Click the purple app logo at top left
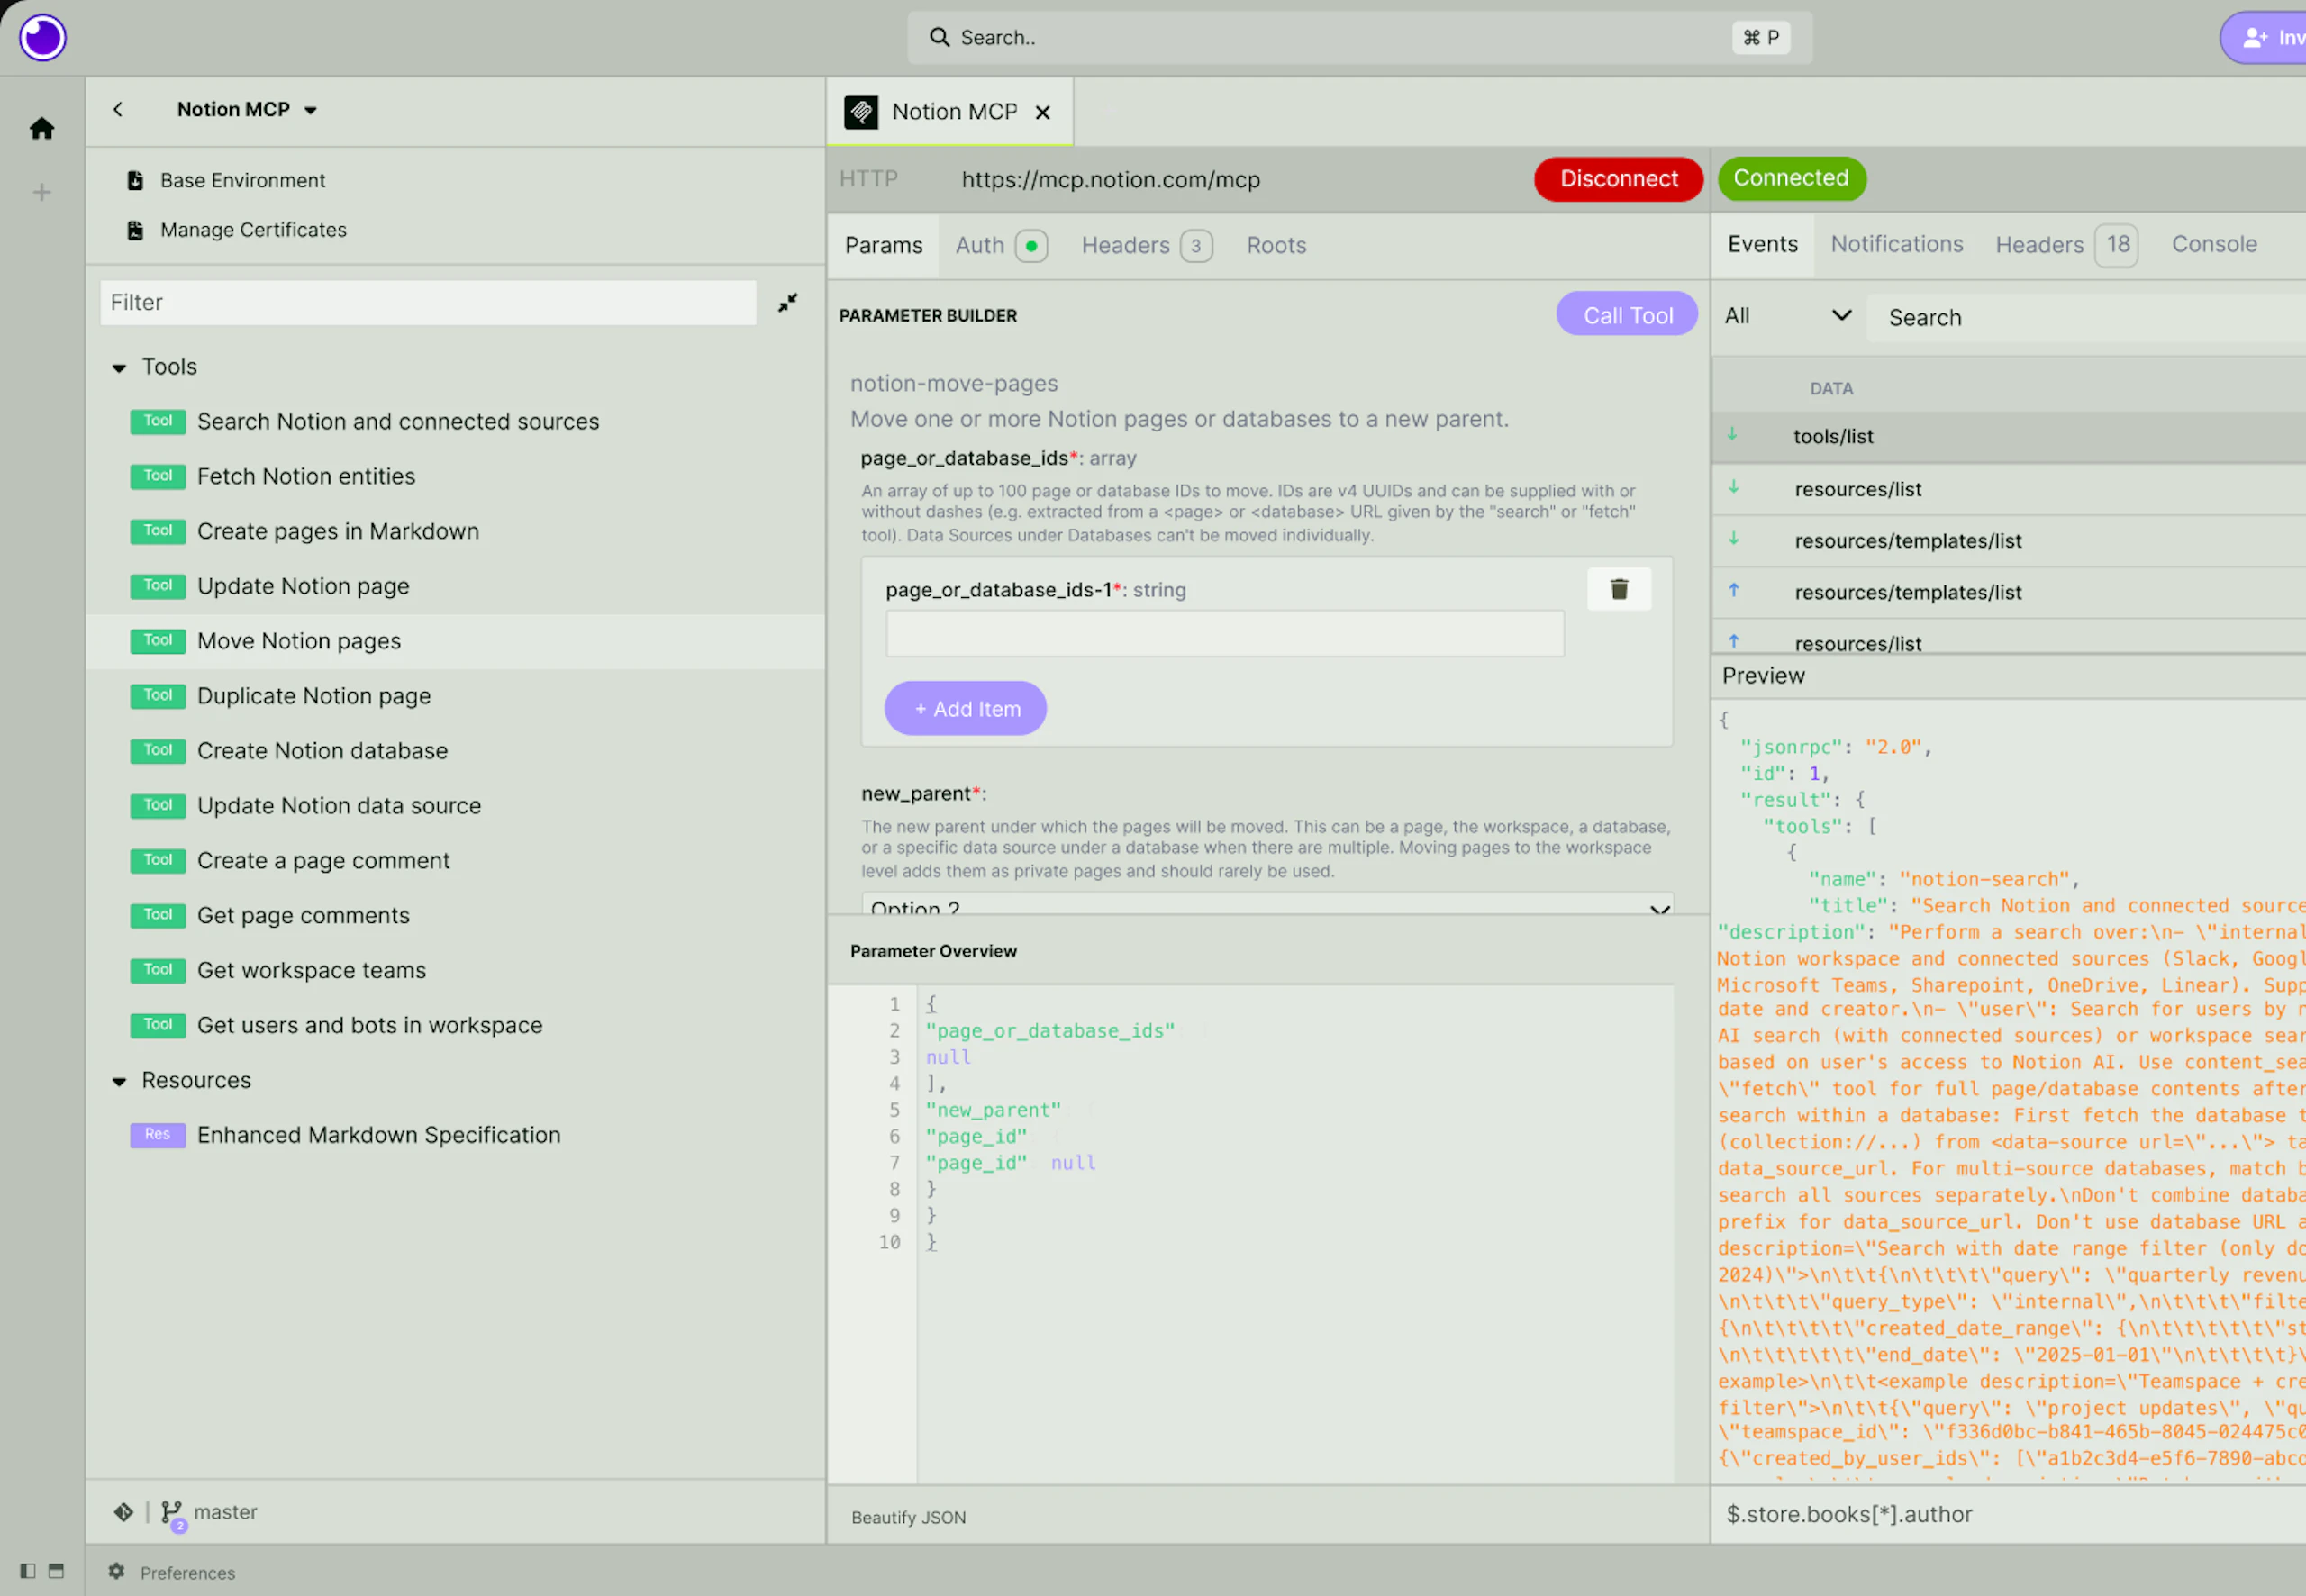Viewport: 2306px width, 1596px height. (42, 38)
